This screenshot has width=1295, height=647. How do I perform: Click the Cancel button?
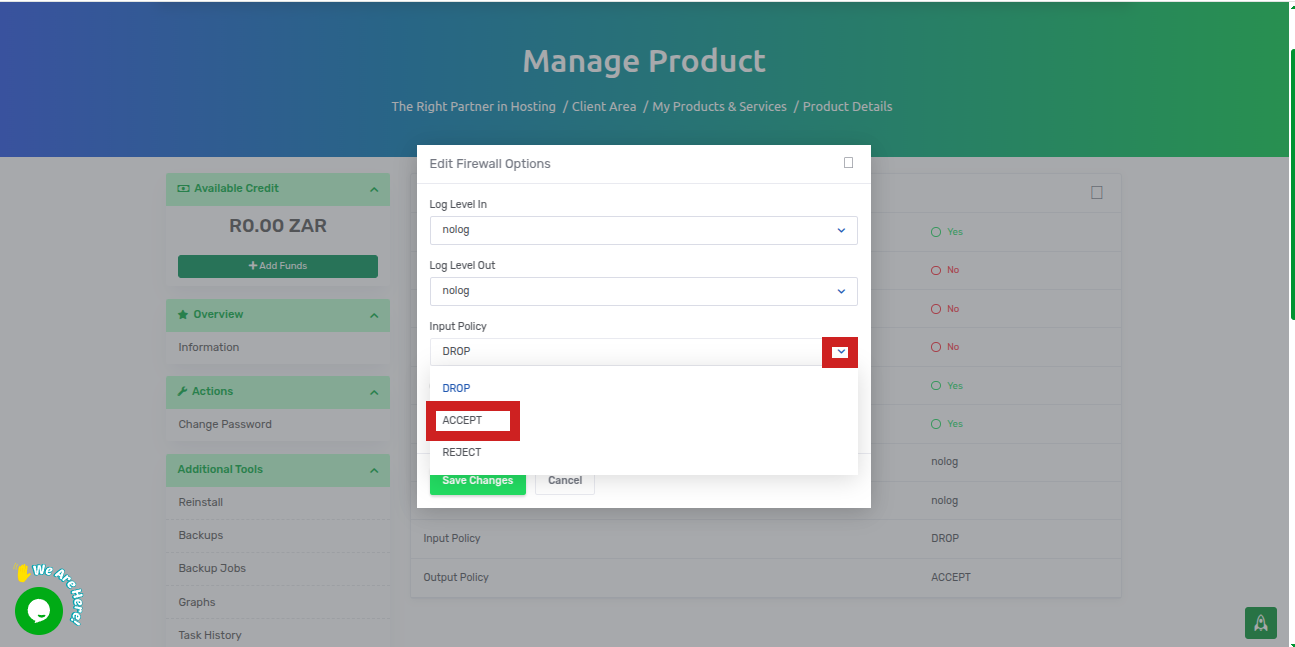coord(565,481)
